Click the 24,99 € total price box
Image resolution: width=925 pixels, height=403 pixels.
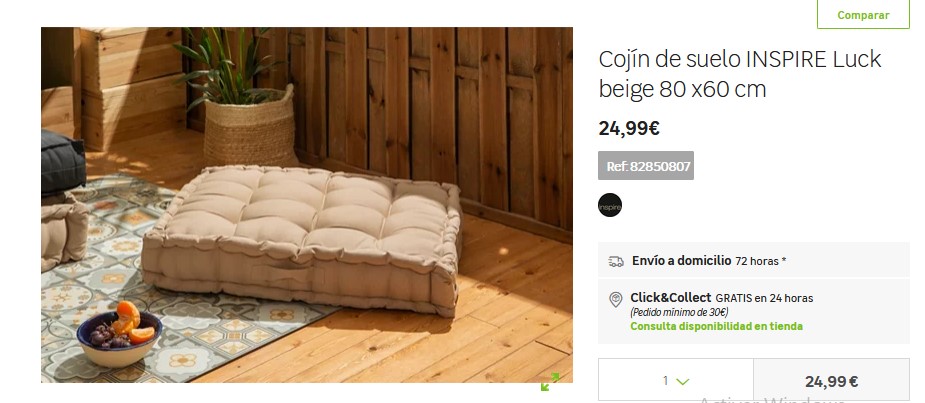[x=831, y=381]
